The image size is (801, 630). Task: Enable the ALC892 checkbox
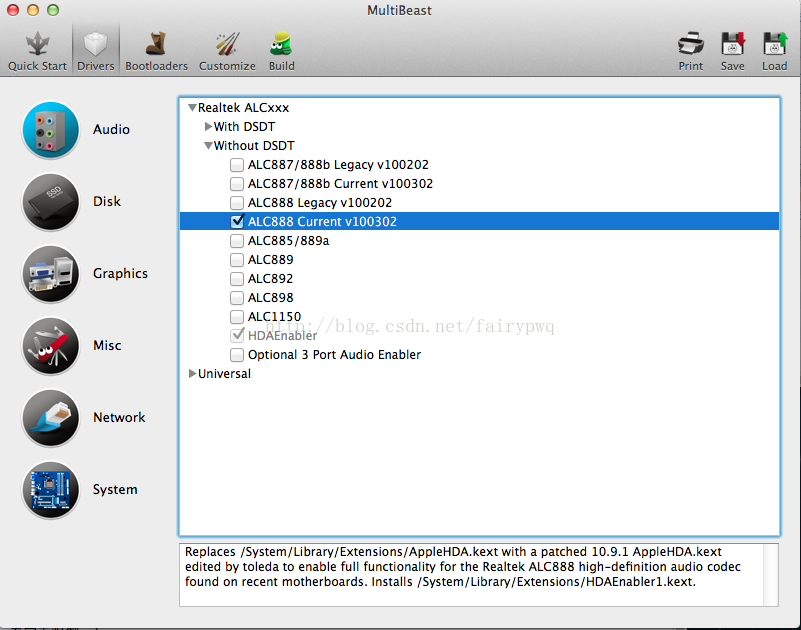click(237, 278)
